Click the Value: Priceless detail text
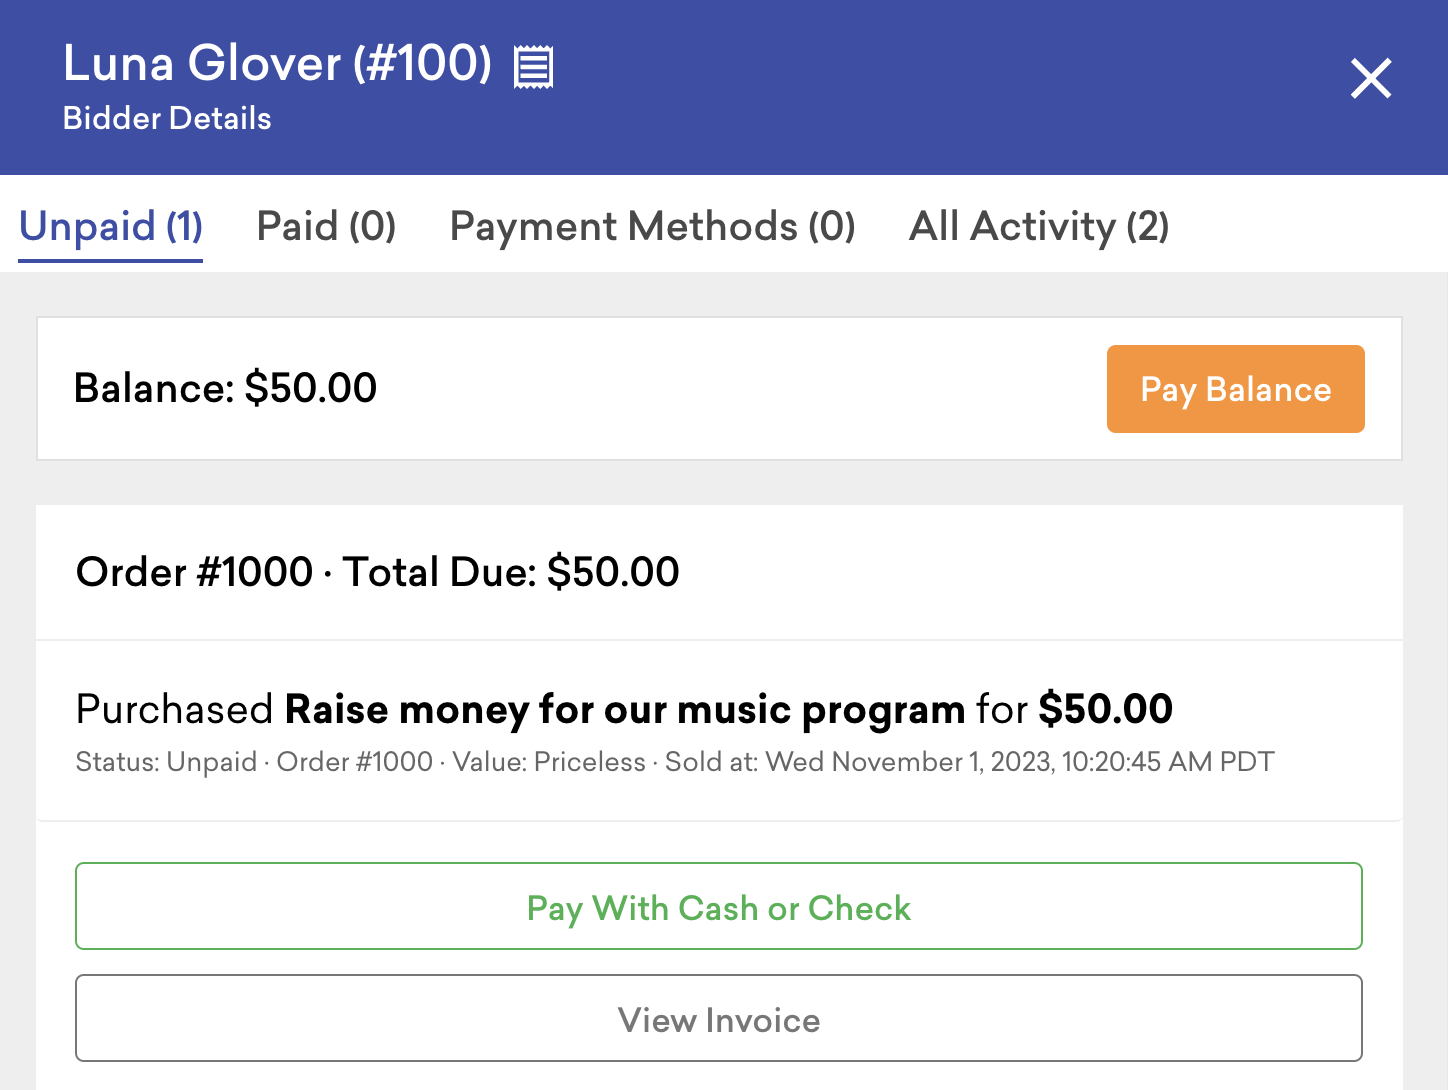The height and width of the screenshot is (1090, 1448). pos(549,762)
